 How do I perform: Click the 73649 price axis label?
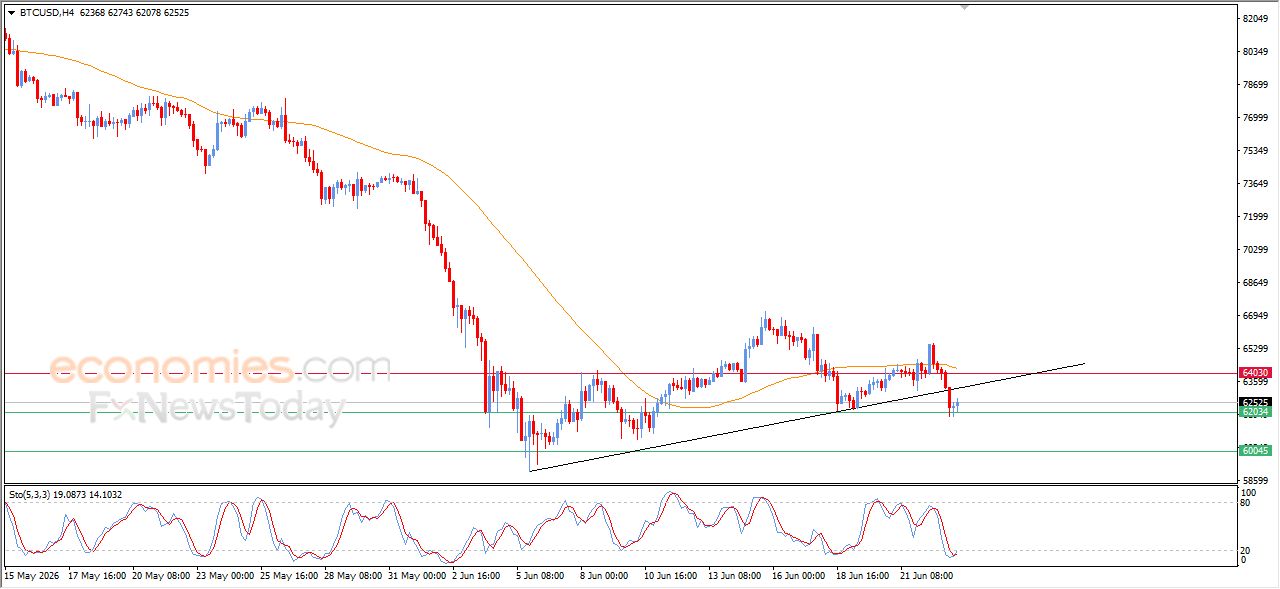point(1256,183)
